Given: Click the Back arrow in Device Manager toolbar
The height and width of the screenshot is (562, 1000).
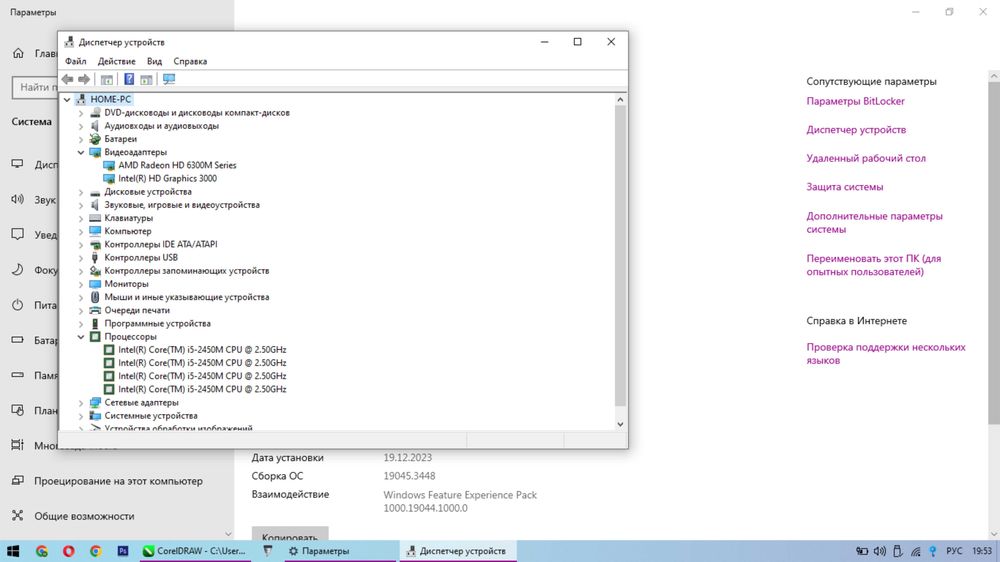Looking at the screenshot, I should click(x=68, y=79).
